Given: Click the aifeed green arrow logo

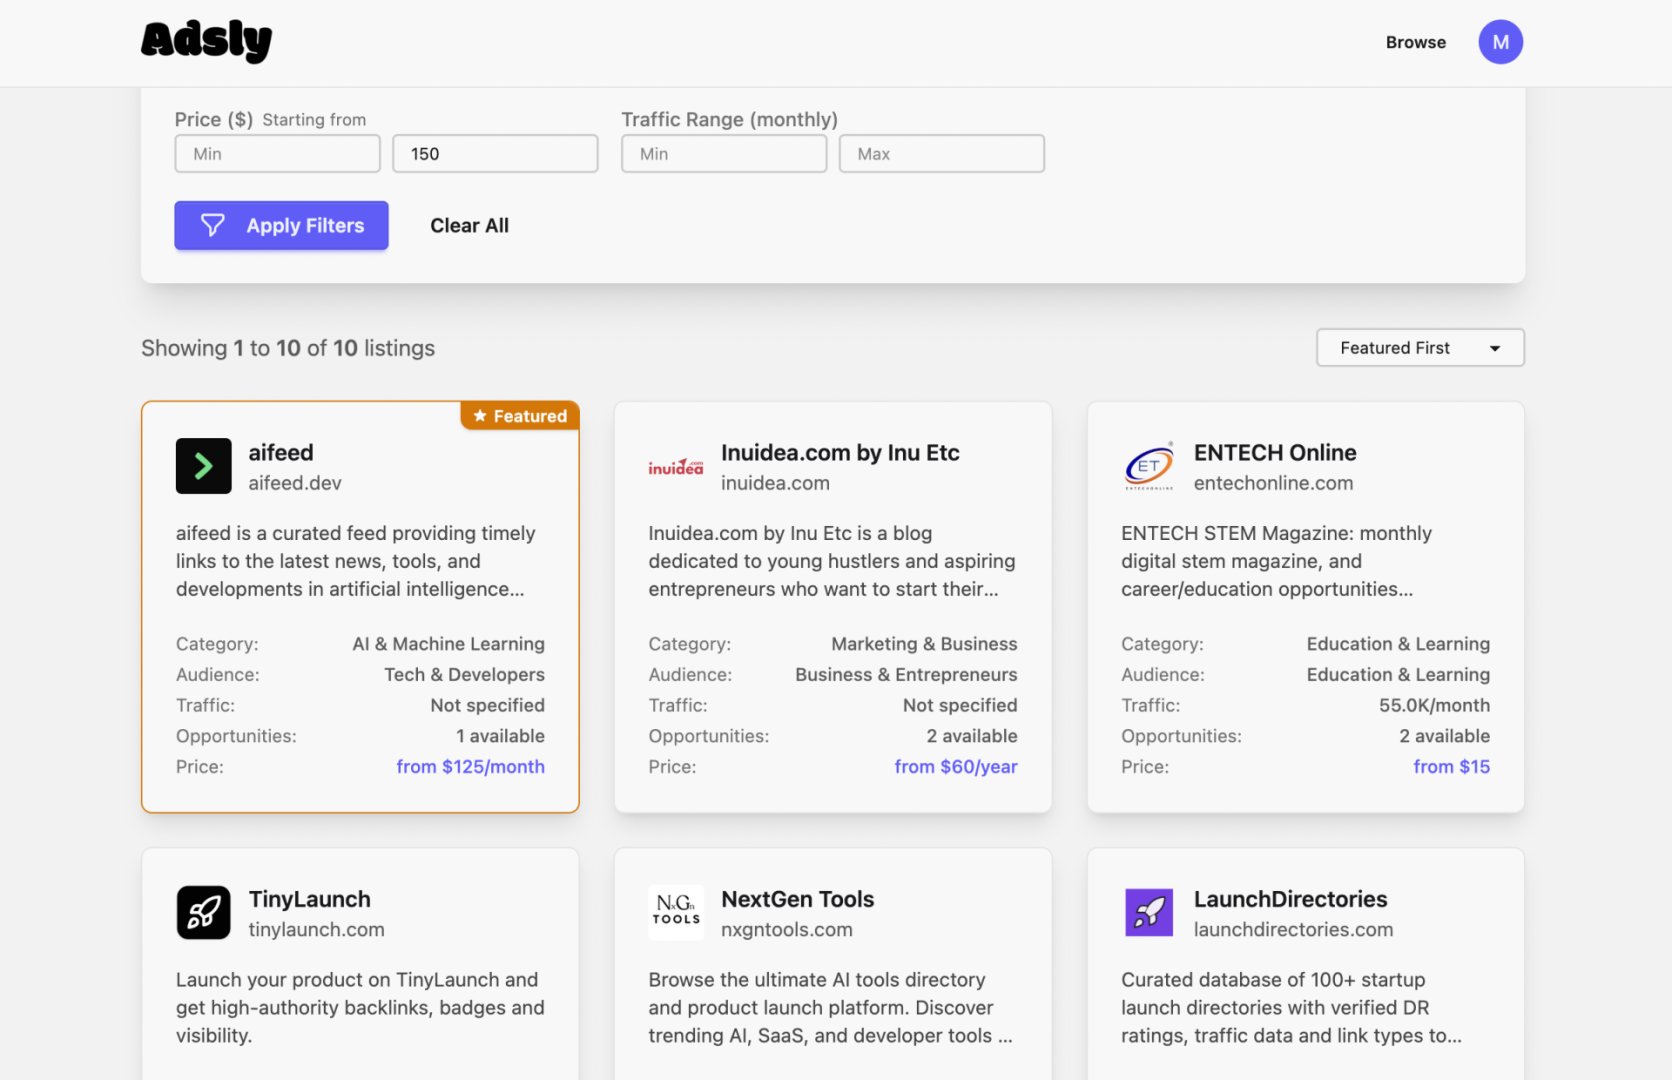Looking at the screenshot, I should click(x=203, y=466).
